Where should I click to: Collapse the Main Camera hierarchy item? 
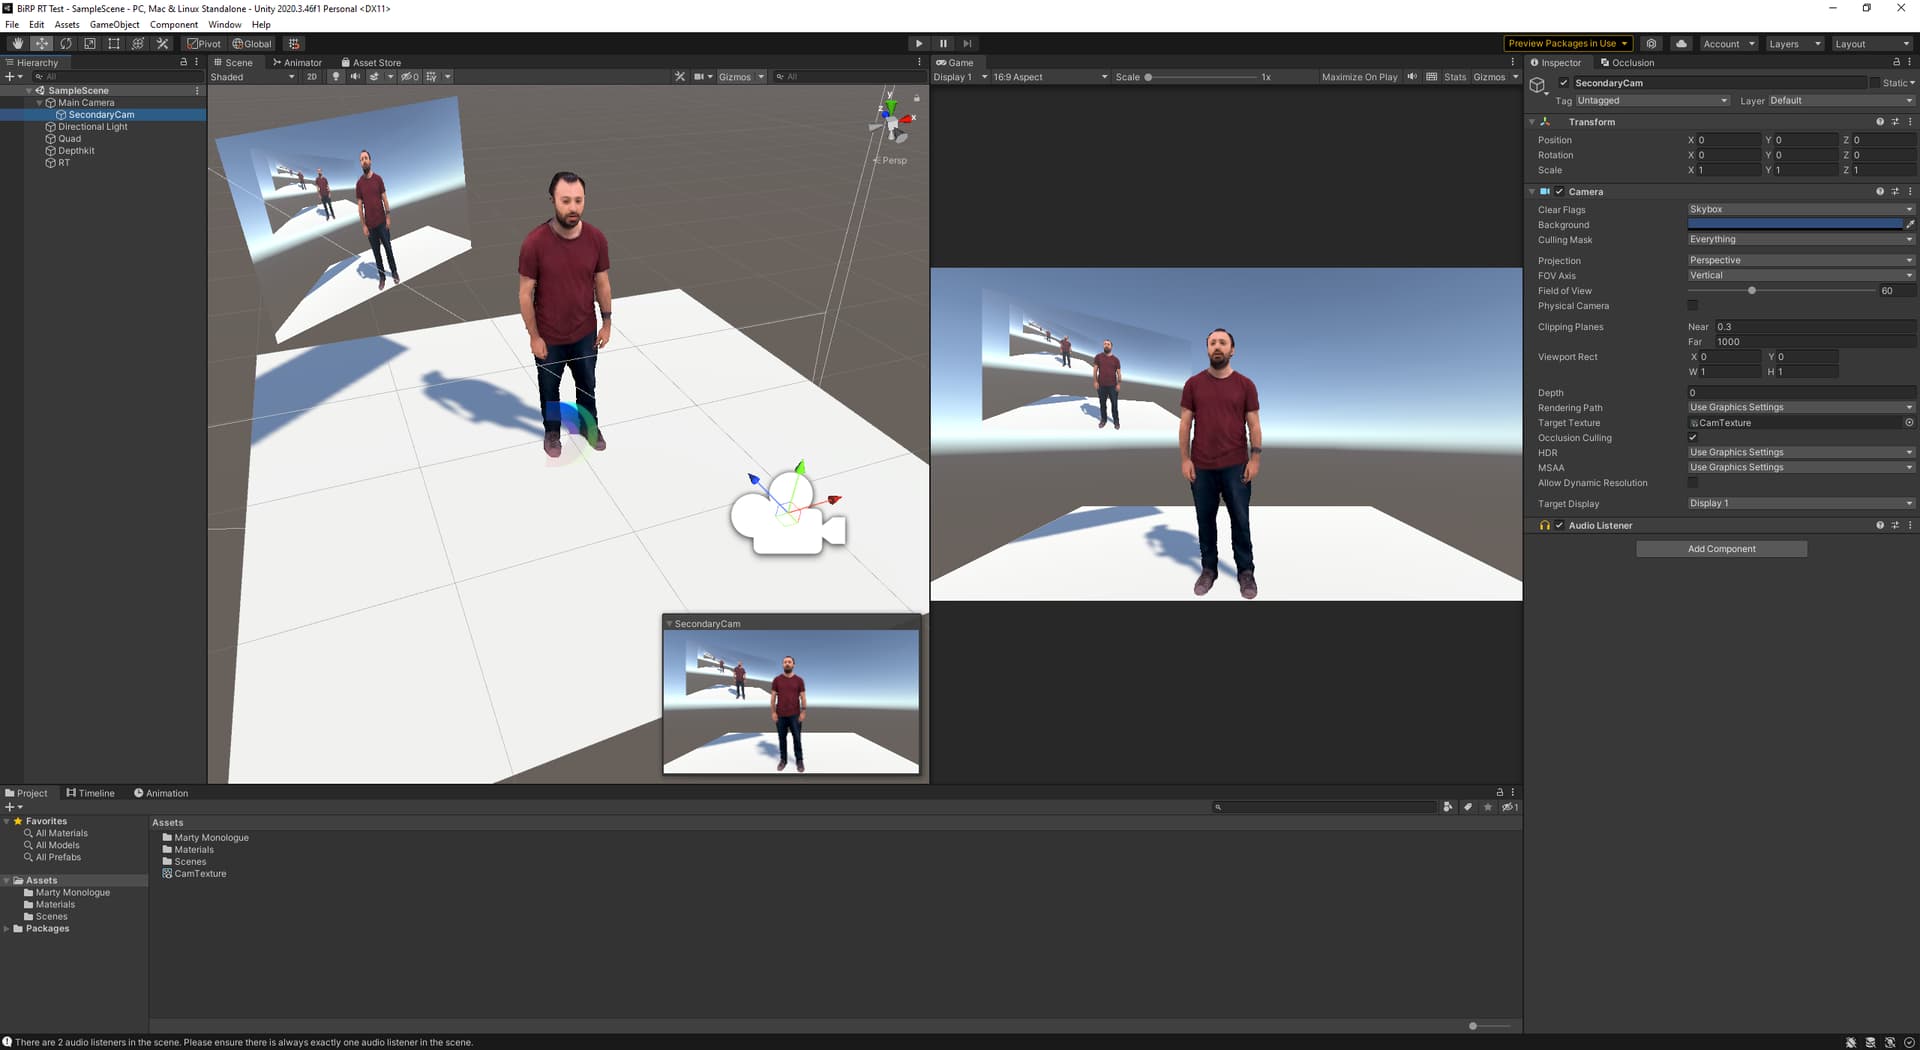coord(40,103)
